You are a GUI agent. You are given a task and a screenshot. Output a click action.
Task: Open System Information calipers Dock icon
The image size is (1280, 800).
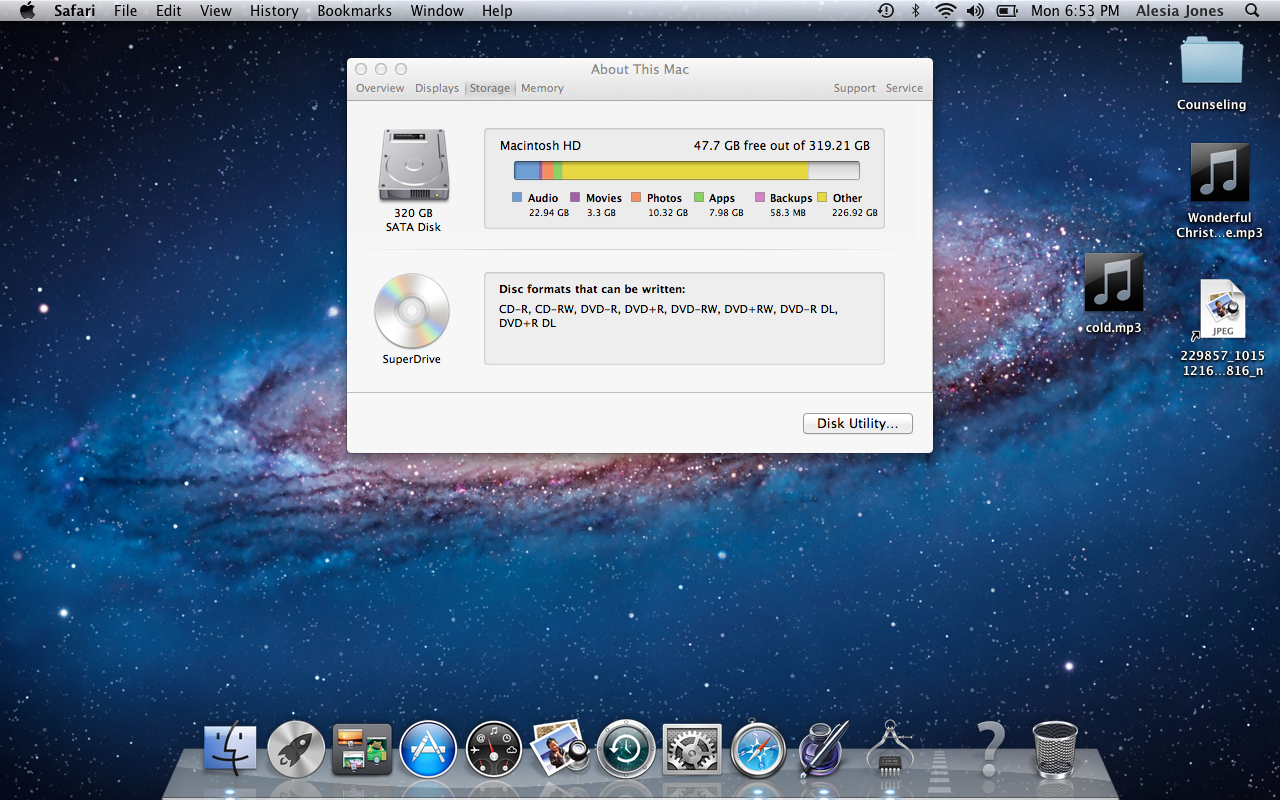(889, 748)
